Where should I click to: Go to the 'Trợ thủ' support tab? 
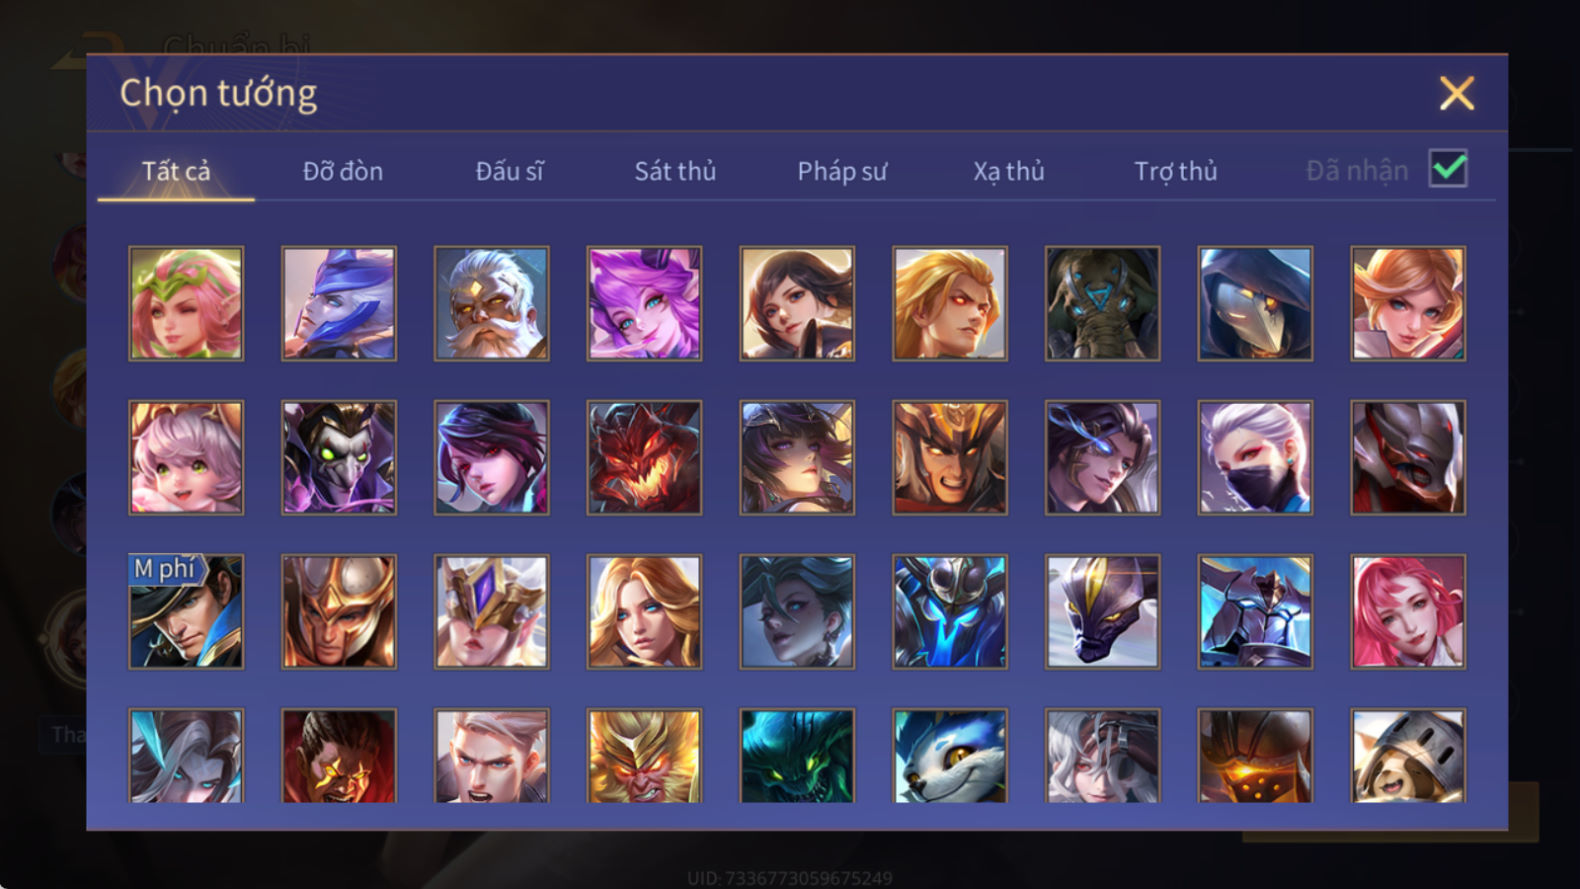point(1176,171)
